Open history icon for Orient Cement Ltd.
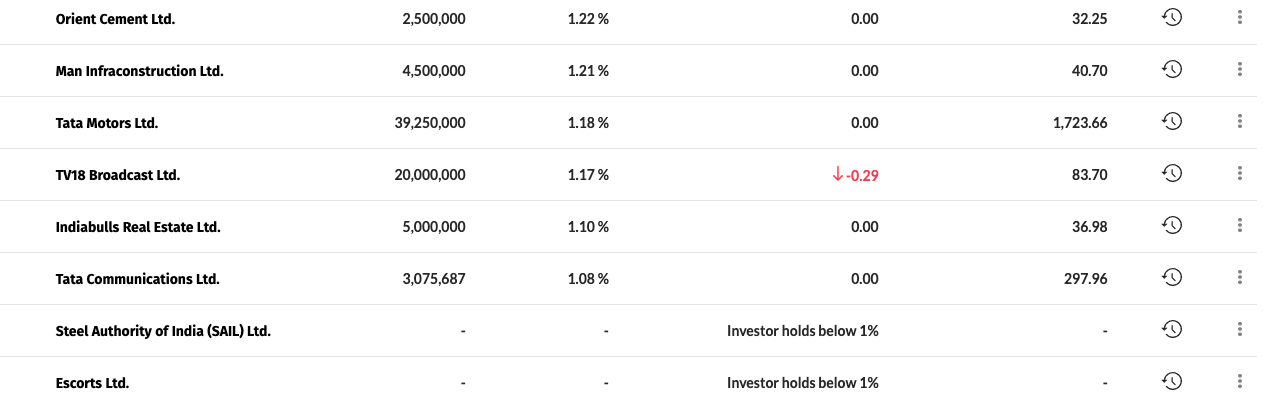Screen dimensions: 1276x401 coord(1172,17)
